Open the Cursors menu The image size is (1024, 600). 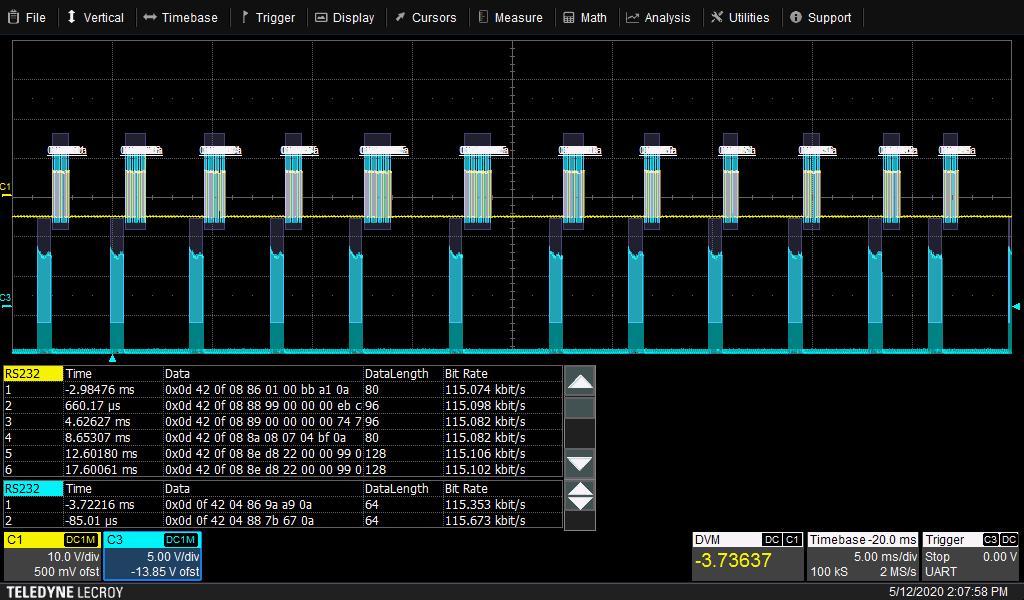tap(425, 17)
